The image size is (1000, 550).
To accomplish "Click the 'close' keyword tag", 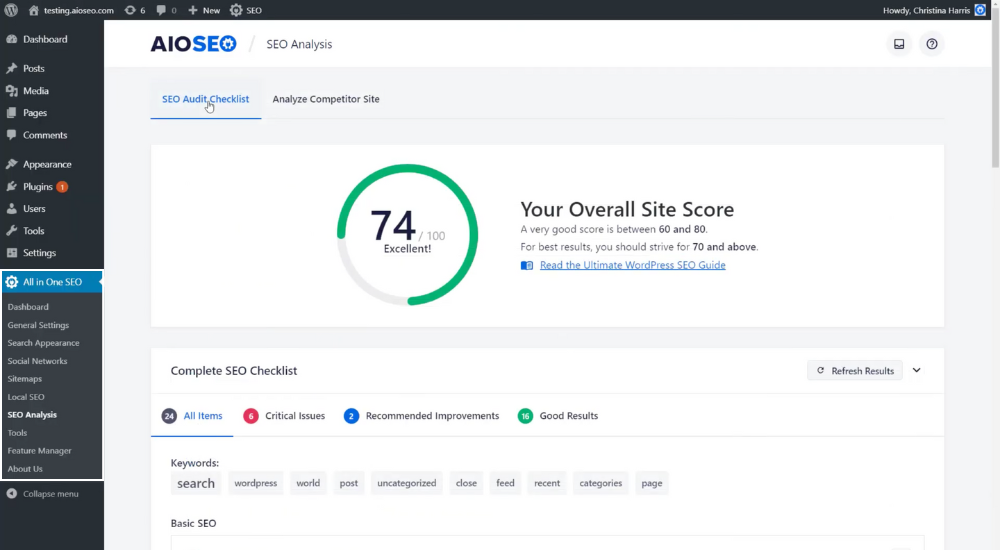I will coord(466,483).
